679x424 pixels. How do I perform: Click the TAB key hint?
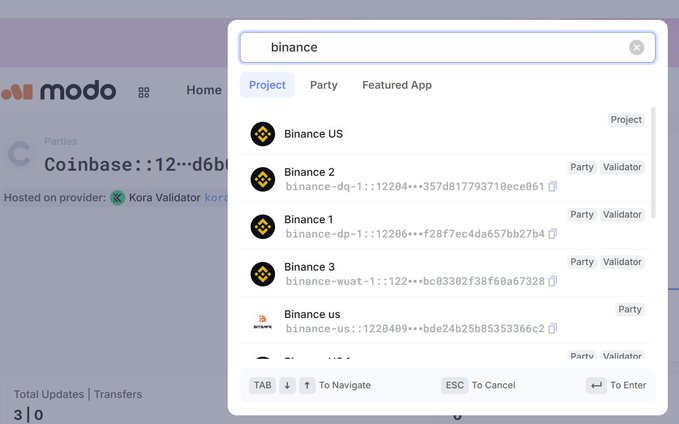point(262,385)
